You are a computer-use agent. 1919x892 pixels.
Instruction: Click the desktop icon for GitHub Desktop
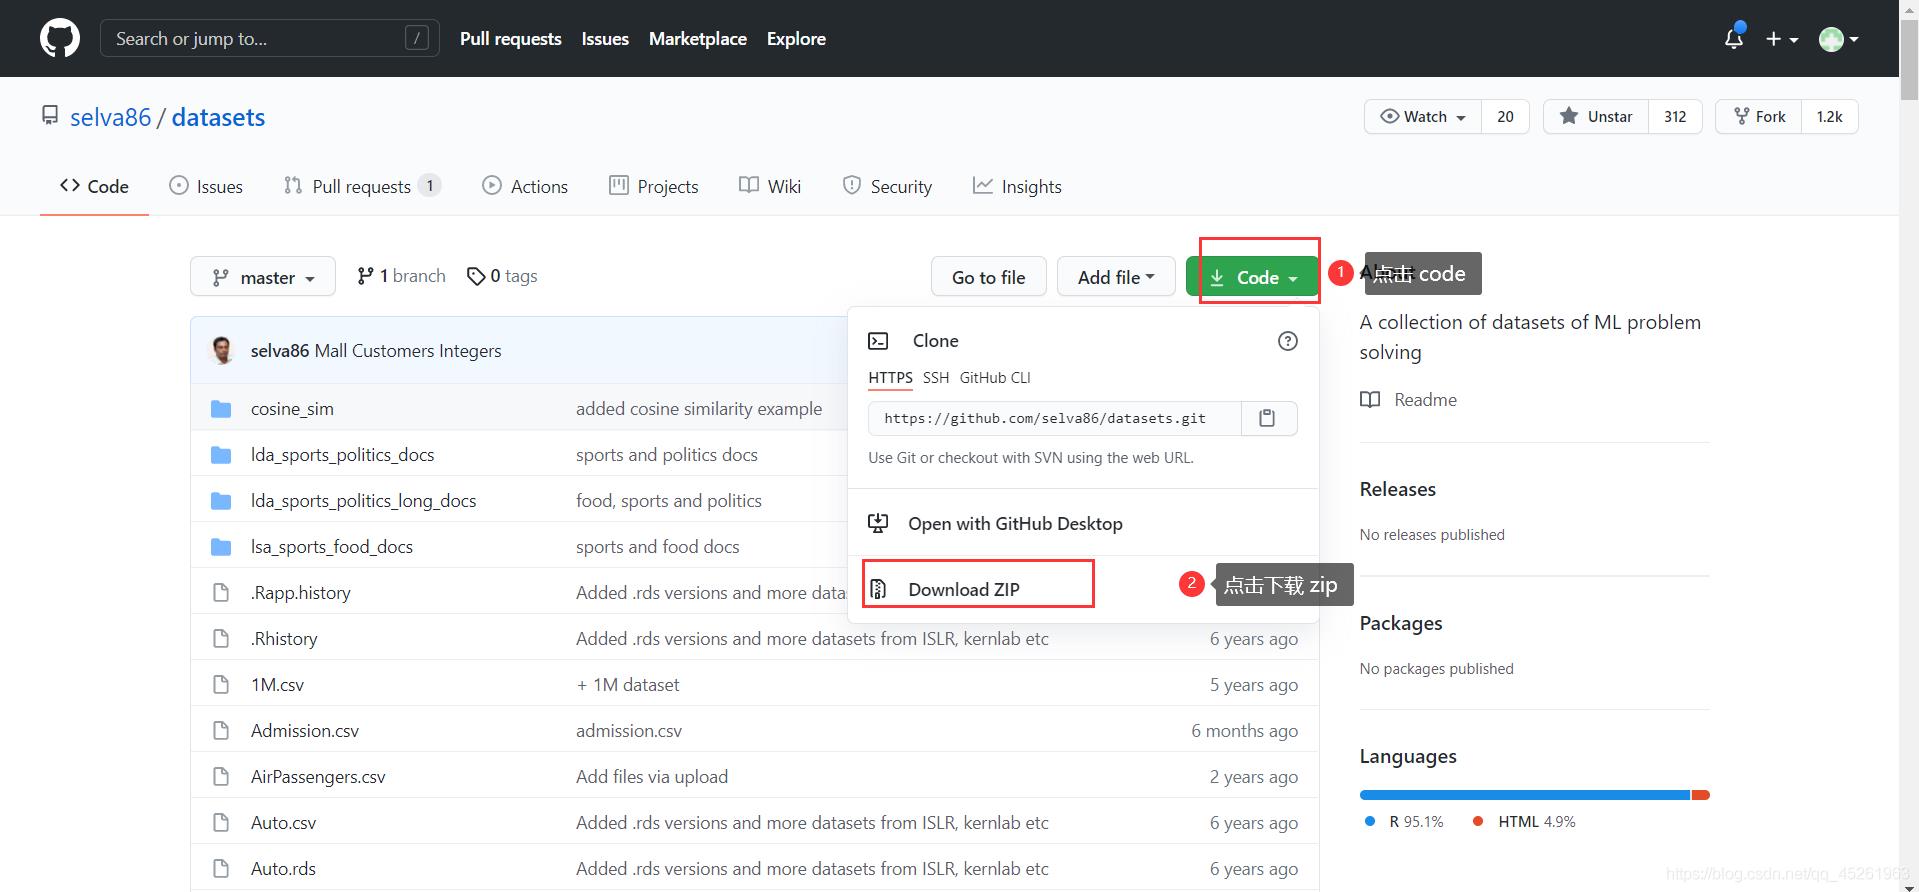(878, 523)
